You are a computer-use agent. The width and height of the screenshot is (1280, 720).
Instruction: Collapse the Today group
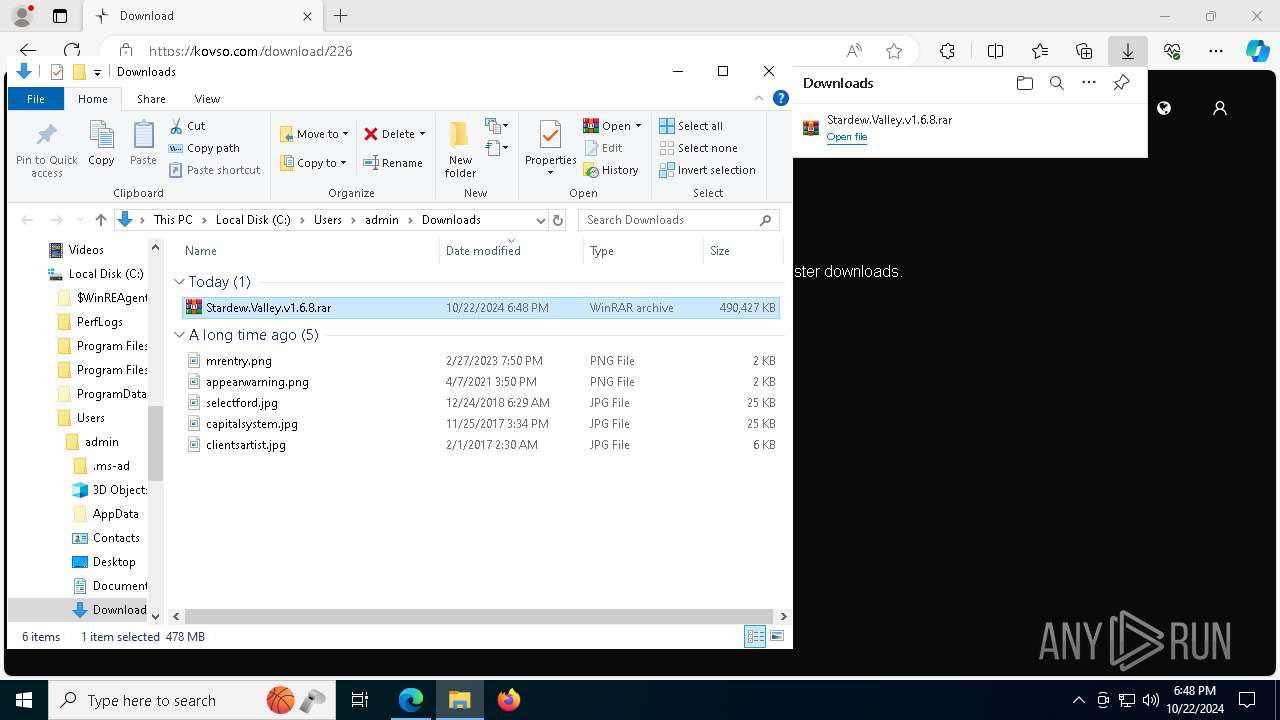click(x=179, y=282)
